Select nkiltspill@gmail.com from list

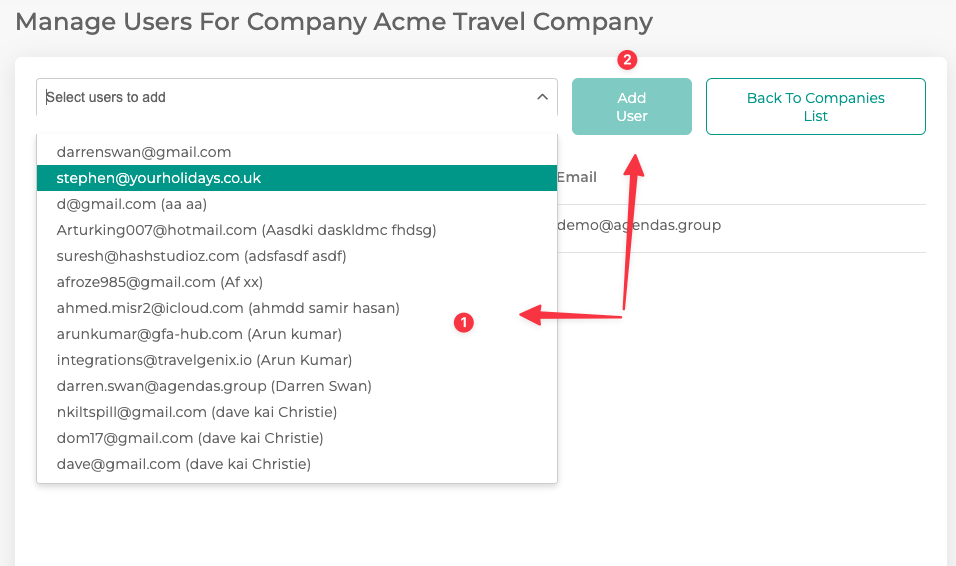click(196, 412)
